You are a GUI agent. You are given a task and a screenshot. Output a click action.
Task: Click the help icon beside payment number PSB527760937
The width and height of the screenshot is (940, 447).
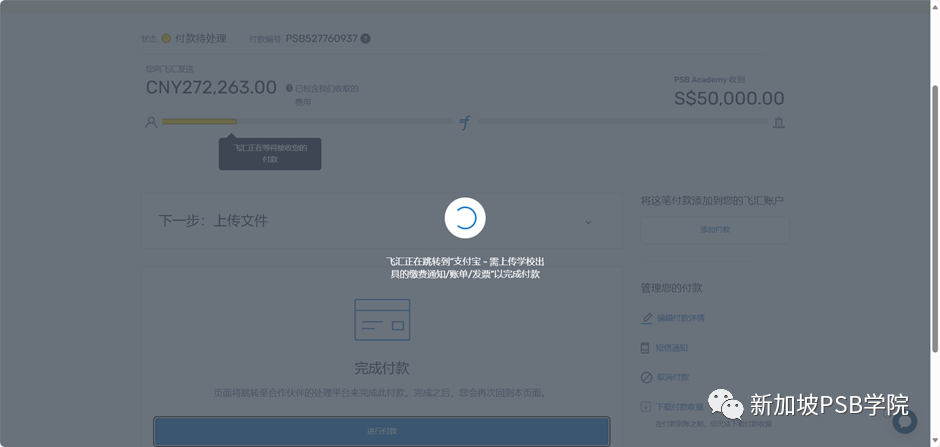pyautogui.click(x=365, y=39)
